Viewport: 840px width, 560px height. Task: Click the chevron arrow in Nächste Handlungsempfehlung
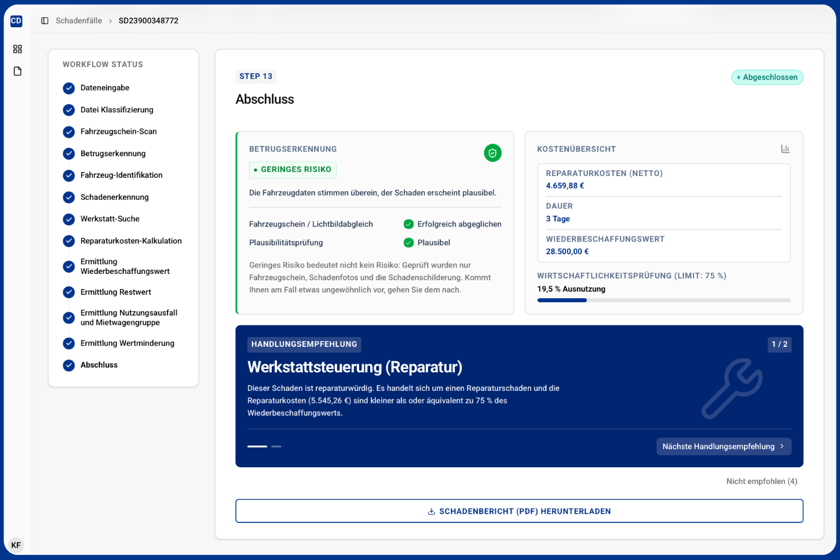pos(782,446)
